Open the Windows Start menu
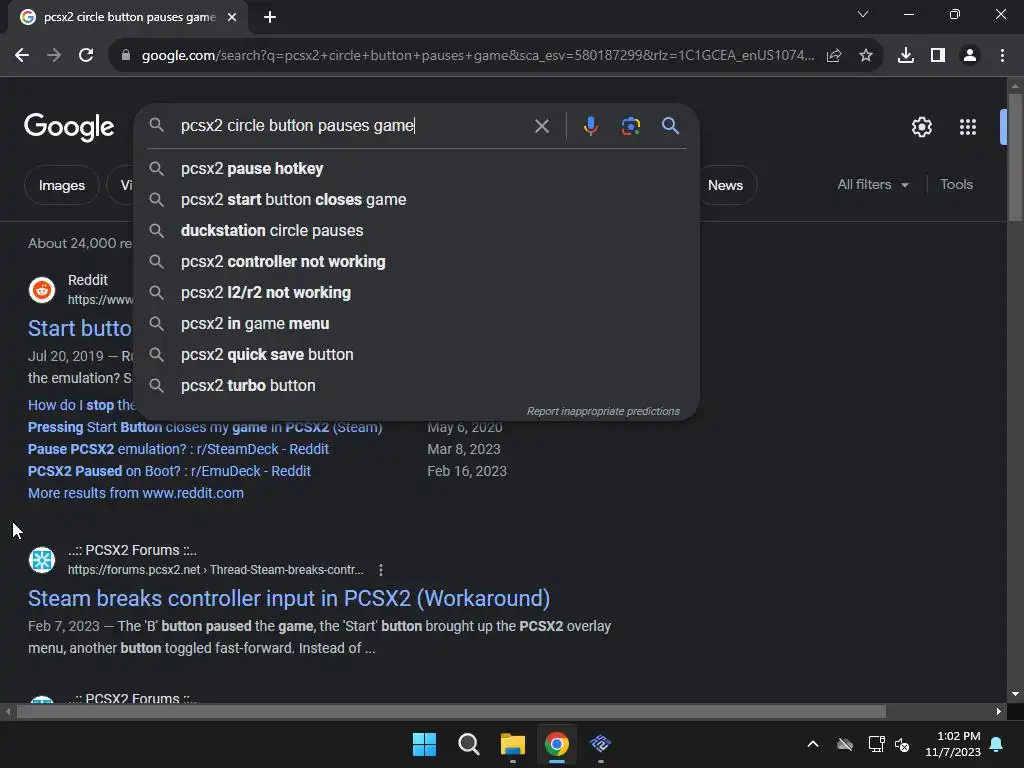 tap(424, 744)
